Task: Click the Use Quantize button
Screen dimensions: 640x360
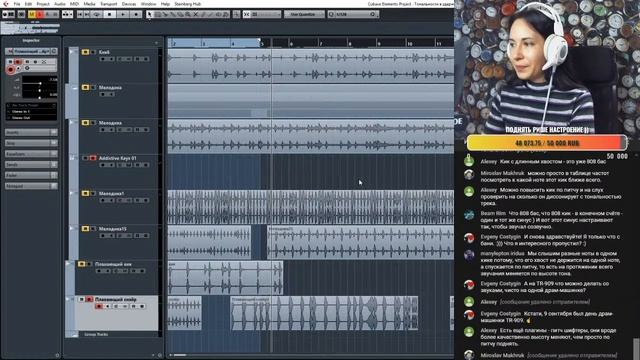Action: (x=303, y=14)
